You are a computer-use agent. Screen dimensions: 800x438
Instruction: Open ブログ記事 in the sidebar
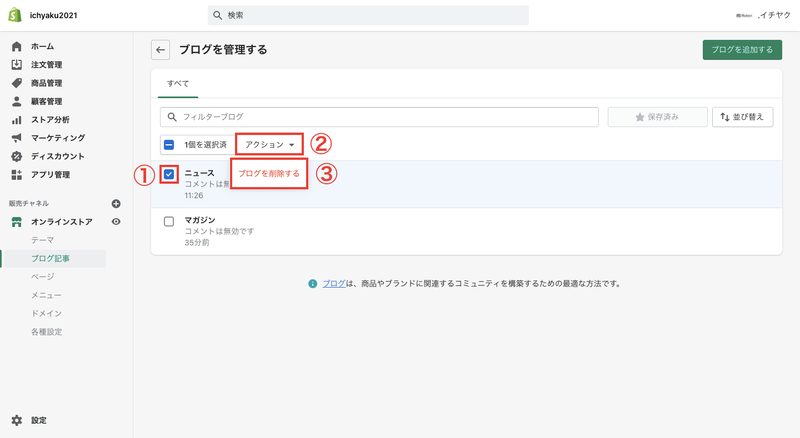click(x=50, y=258)
